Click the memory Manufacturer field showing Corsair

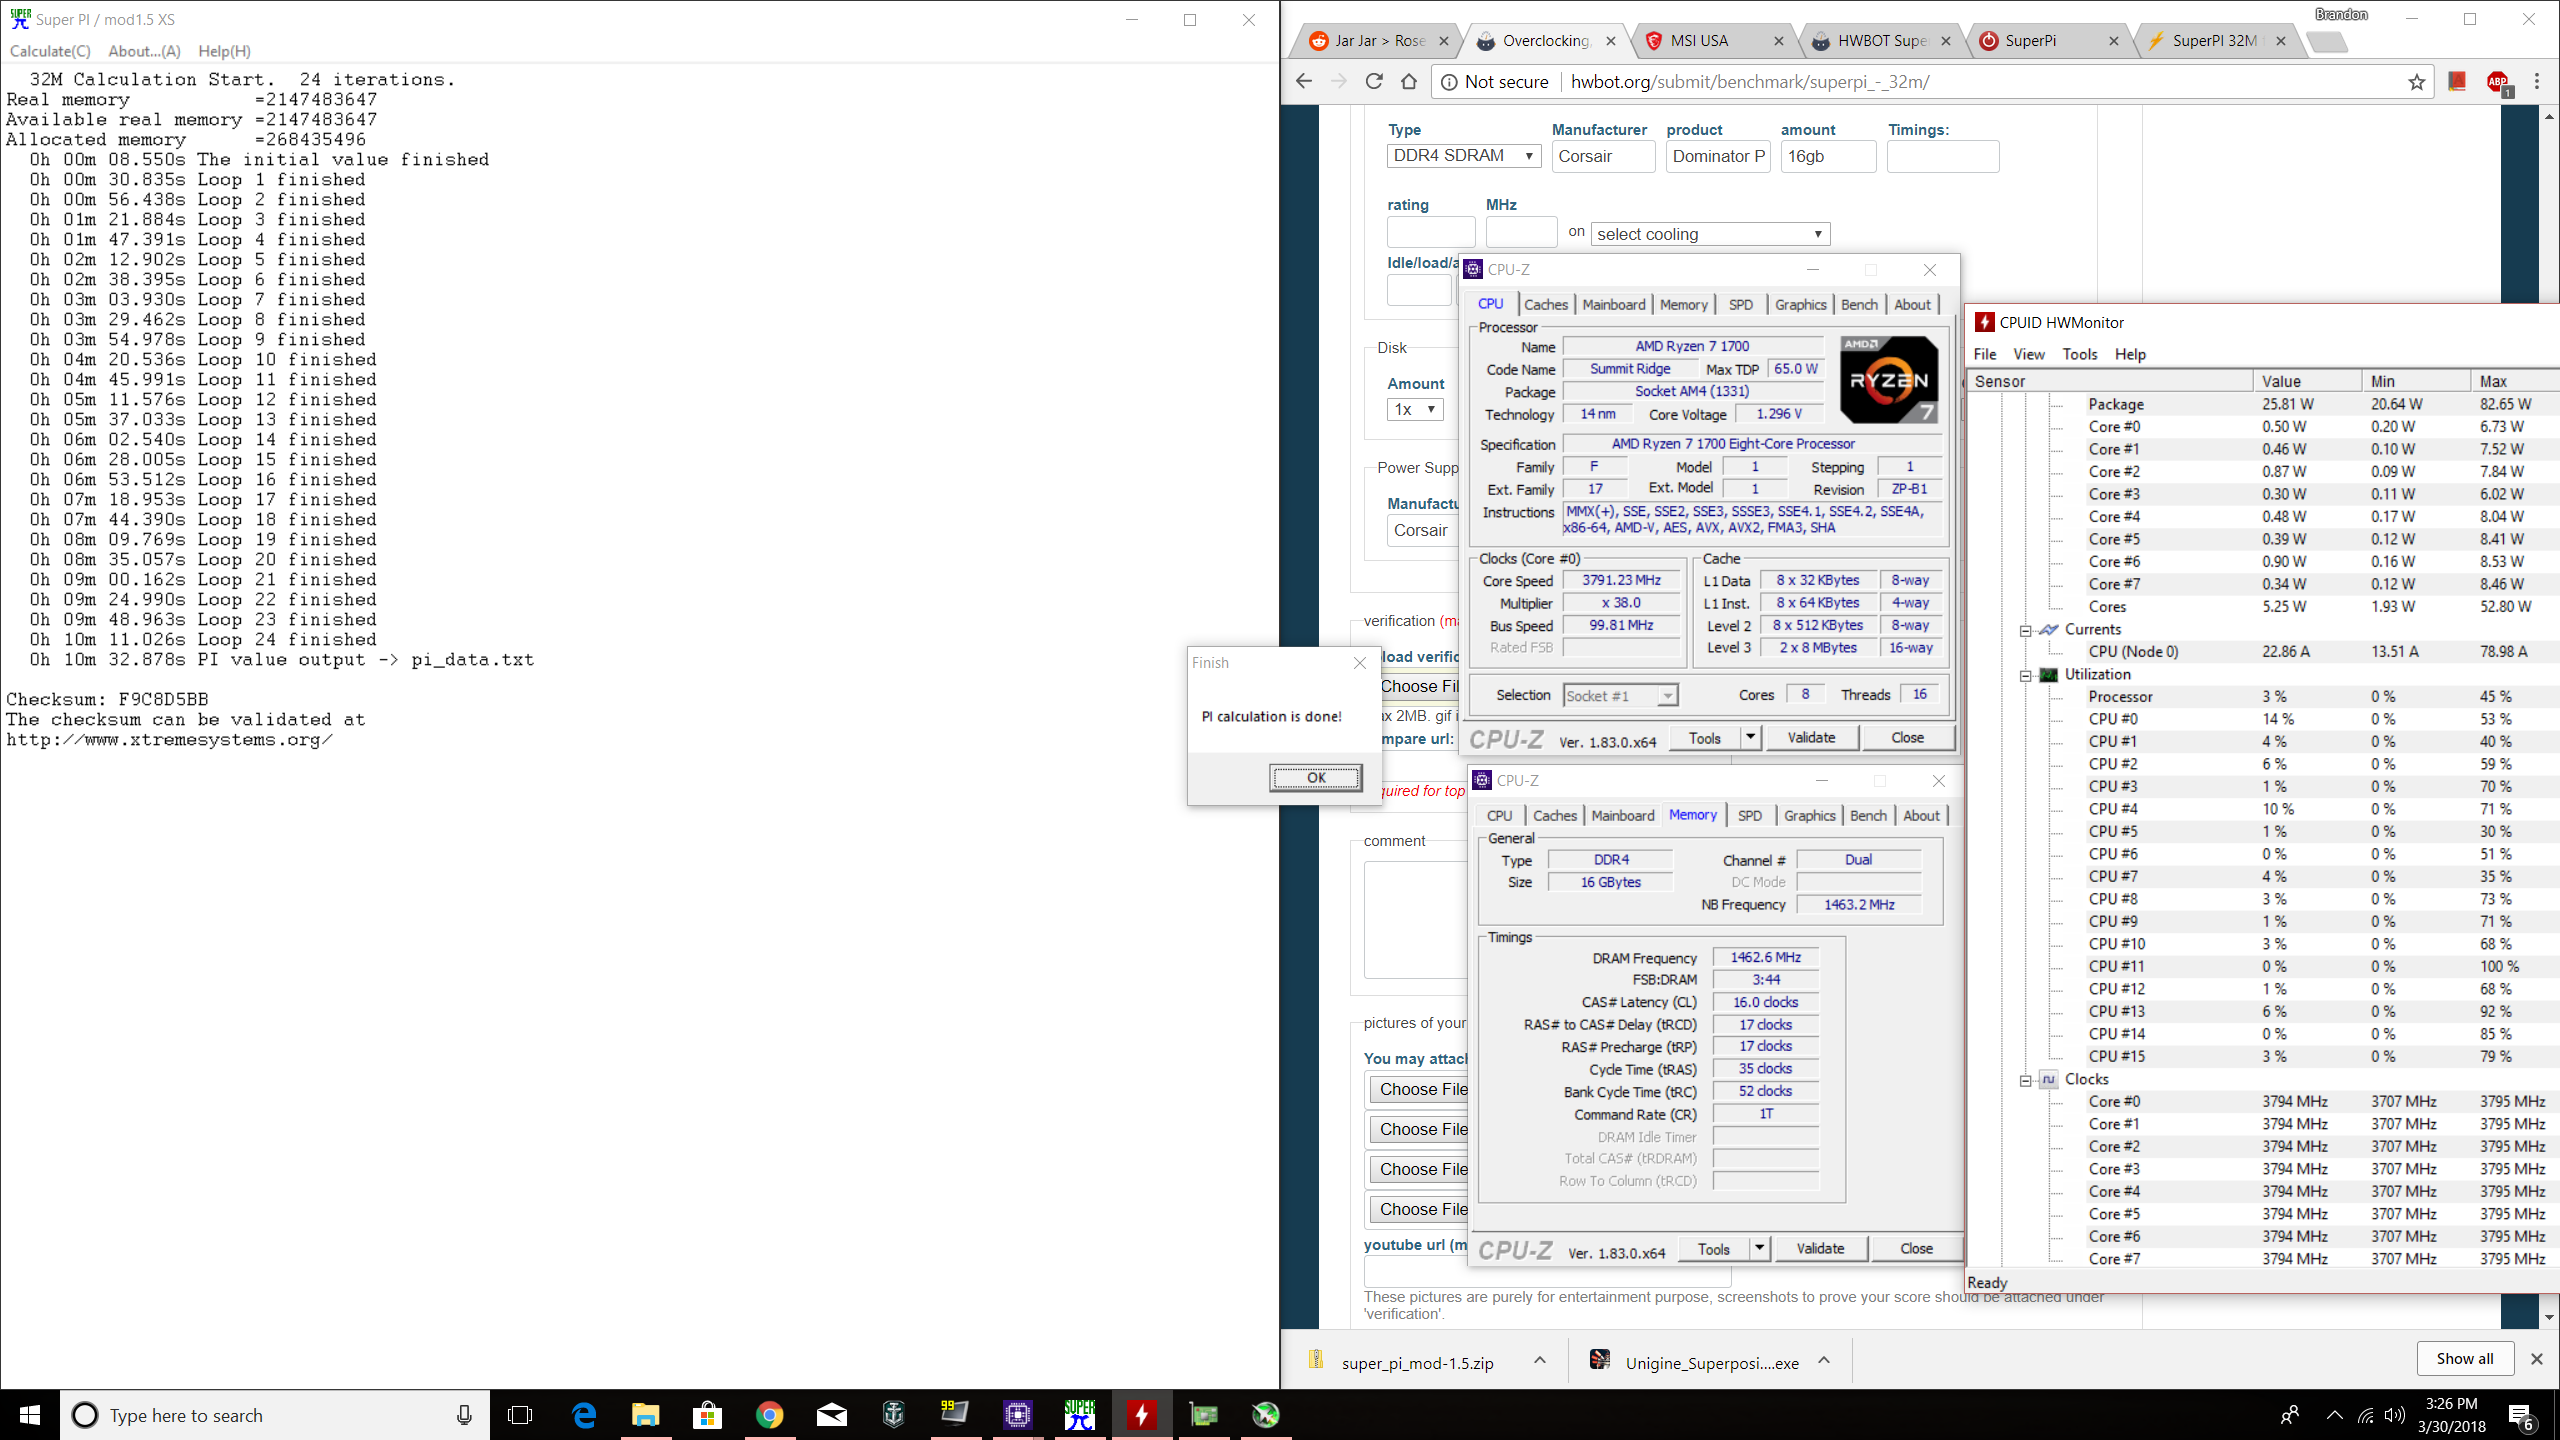1603,156
